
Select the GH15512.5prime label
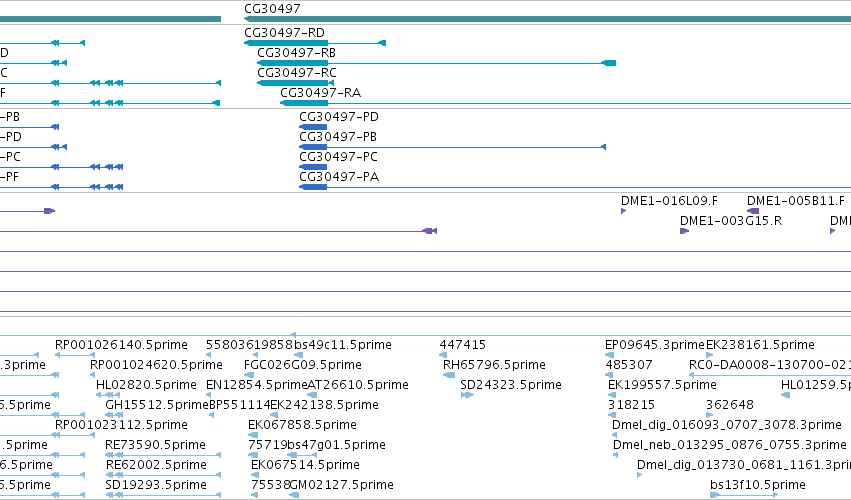pos(157,405)
